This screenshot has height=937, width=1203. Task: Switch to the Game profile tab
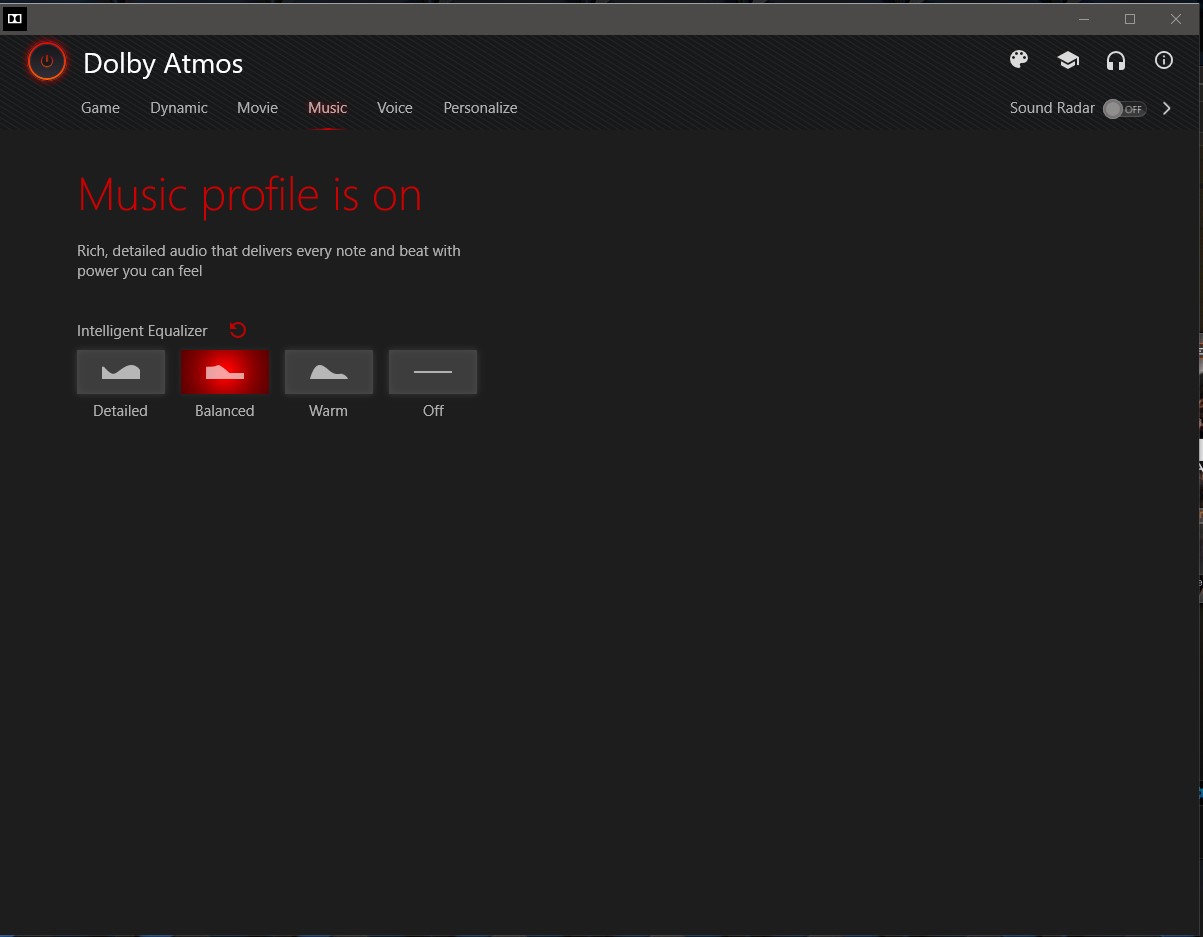click(100, 108)
